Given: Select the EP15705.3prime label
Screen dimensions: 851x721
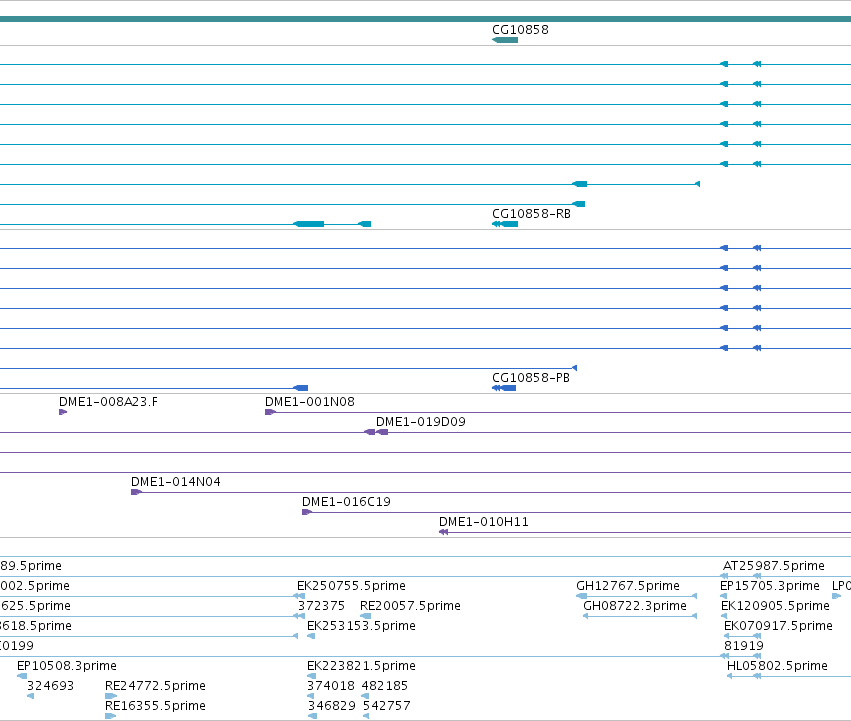Looking at the screenshot, I should pos(770,586).
